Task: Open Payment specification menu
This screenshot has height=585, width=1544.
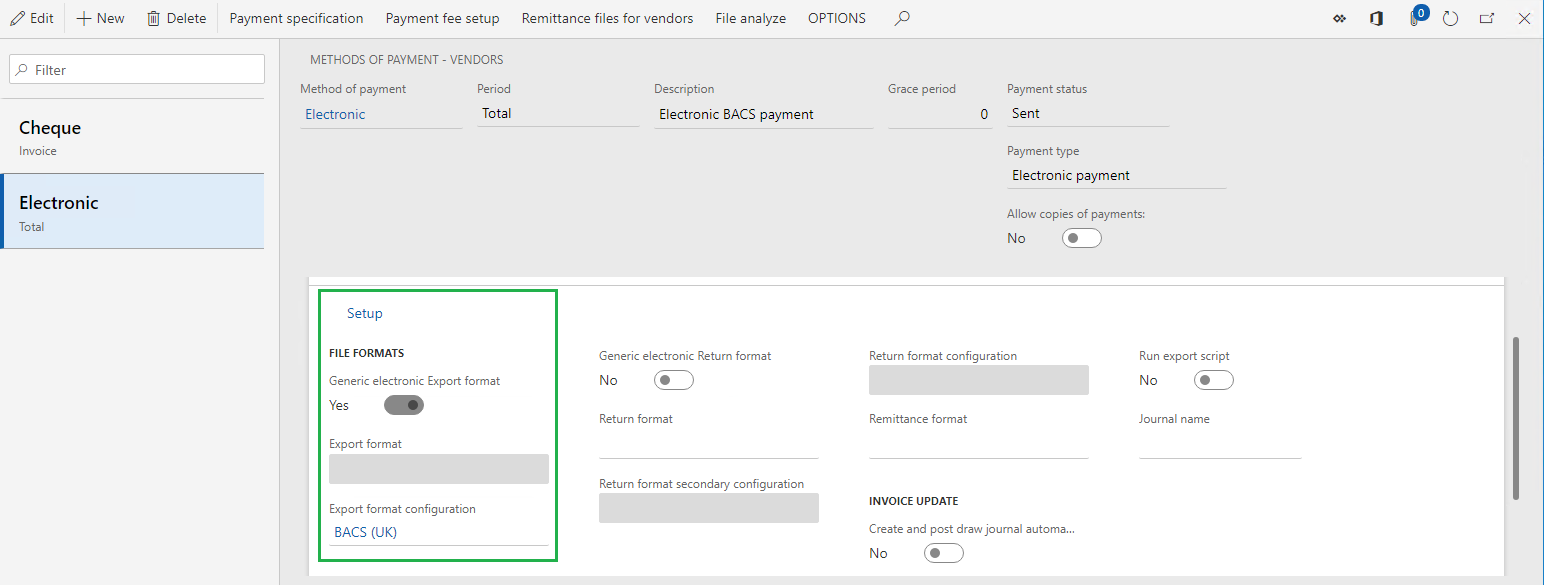Action: (296, 18)
